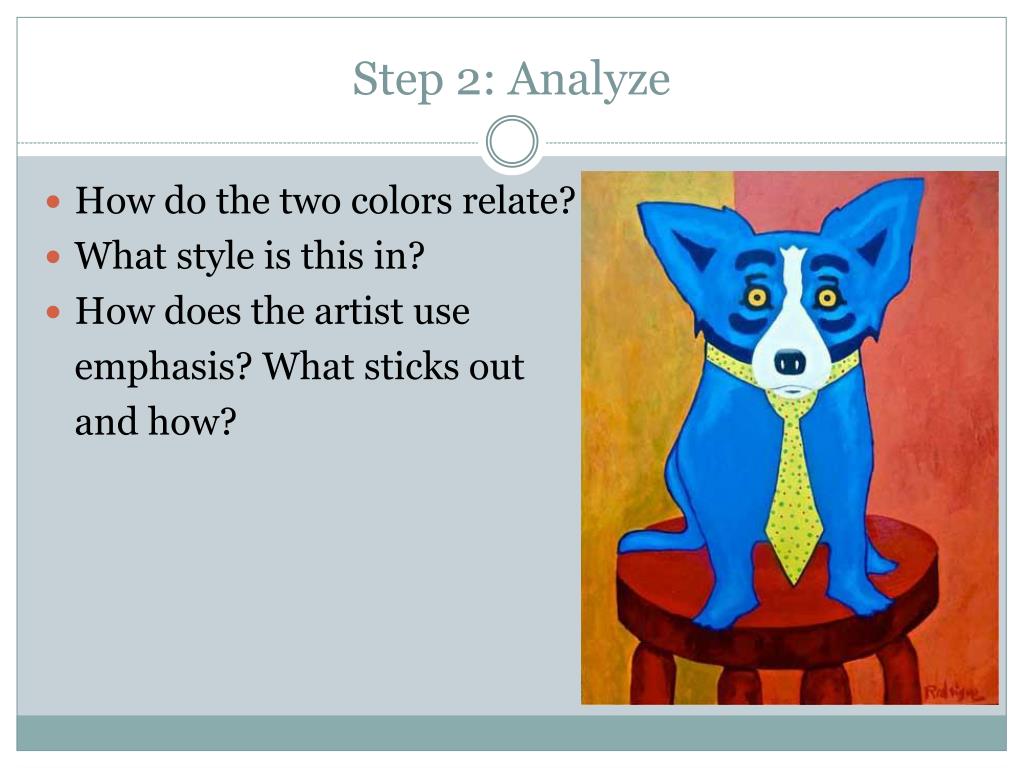Click the 'emphasis? What sticks out' text line

pyautogui.click(x=299, y=367)
